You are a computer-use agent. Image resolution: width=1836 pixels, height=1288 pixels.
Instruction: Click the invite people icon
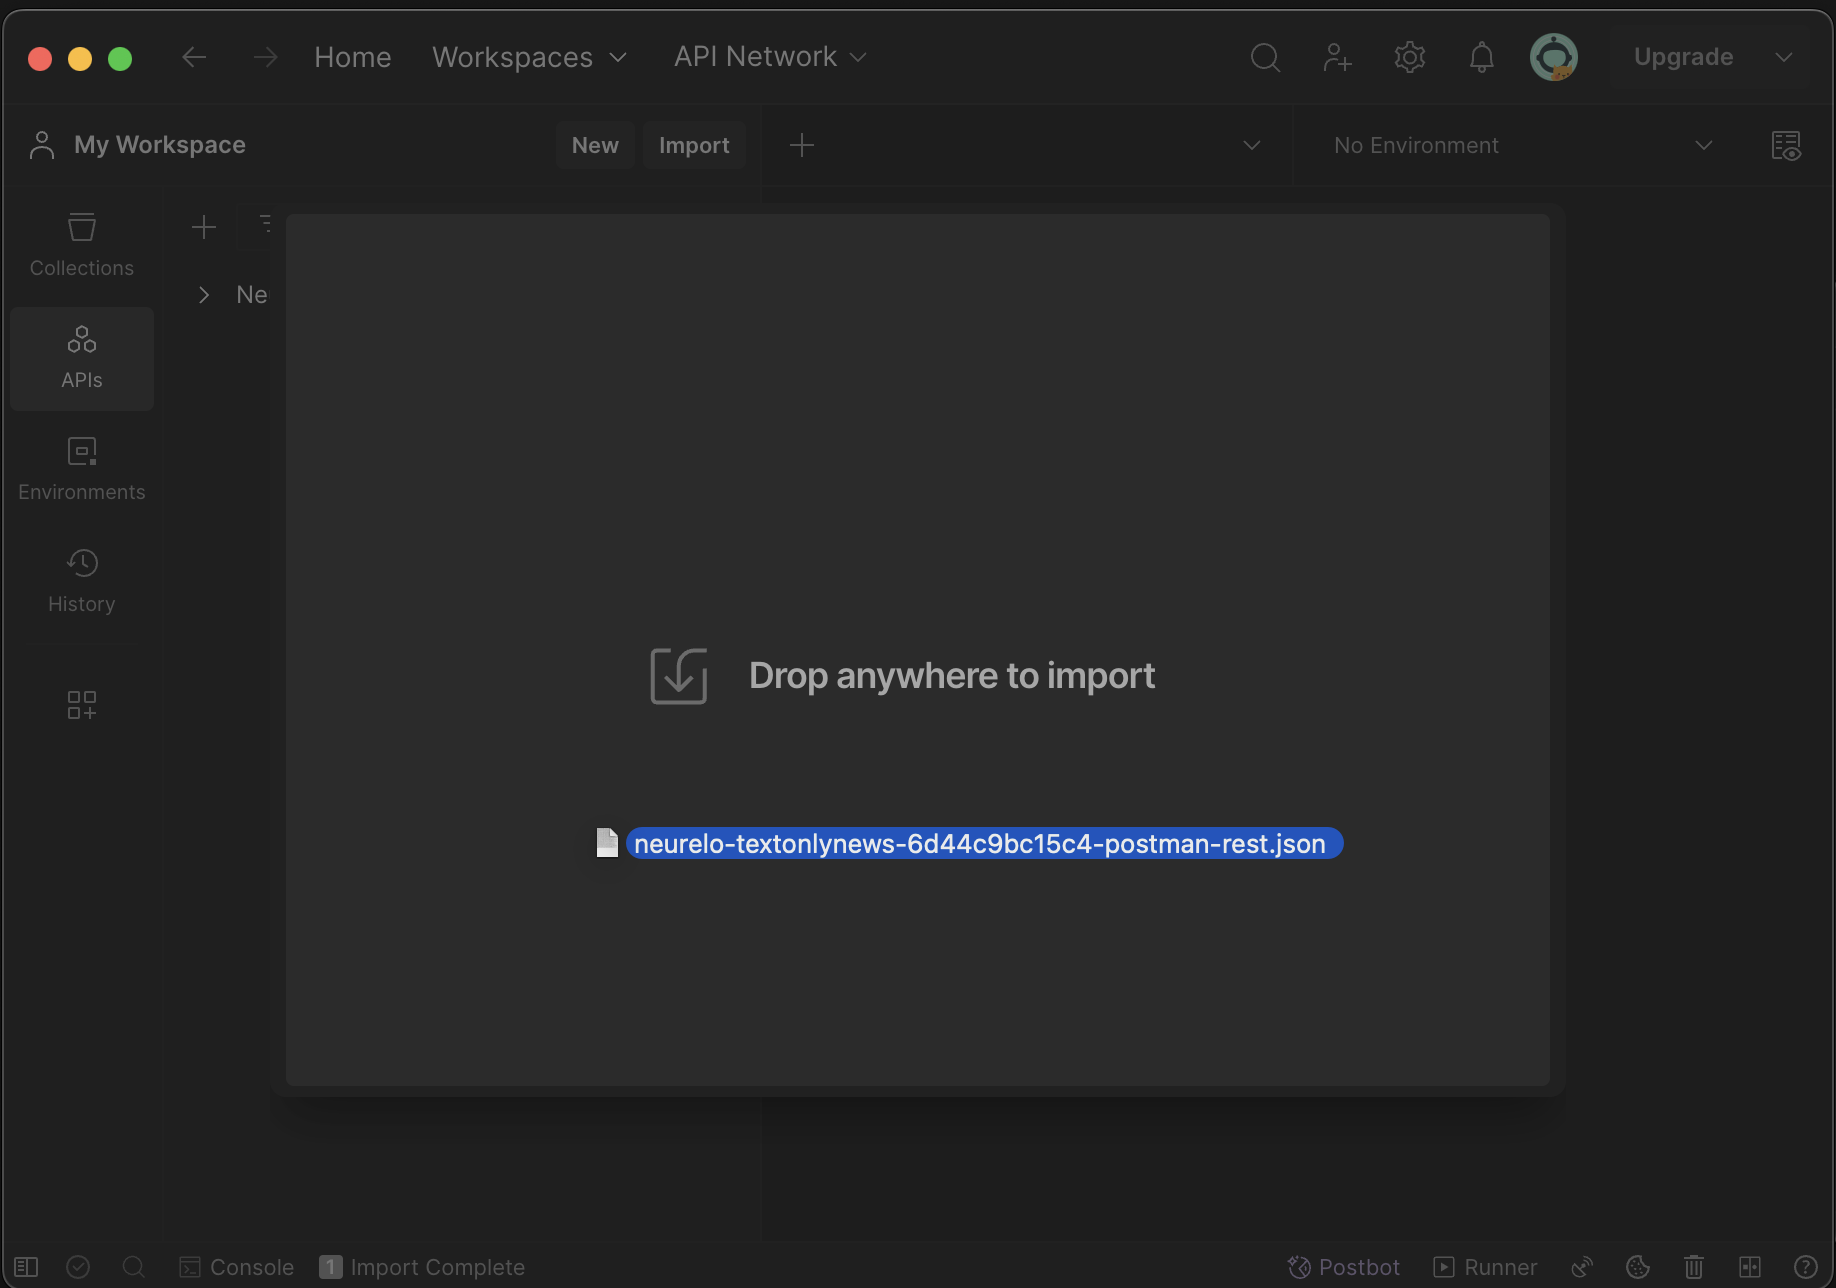[x=1337, y=58]
